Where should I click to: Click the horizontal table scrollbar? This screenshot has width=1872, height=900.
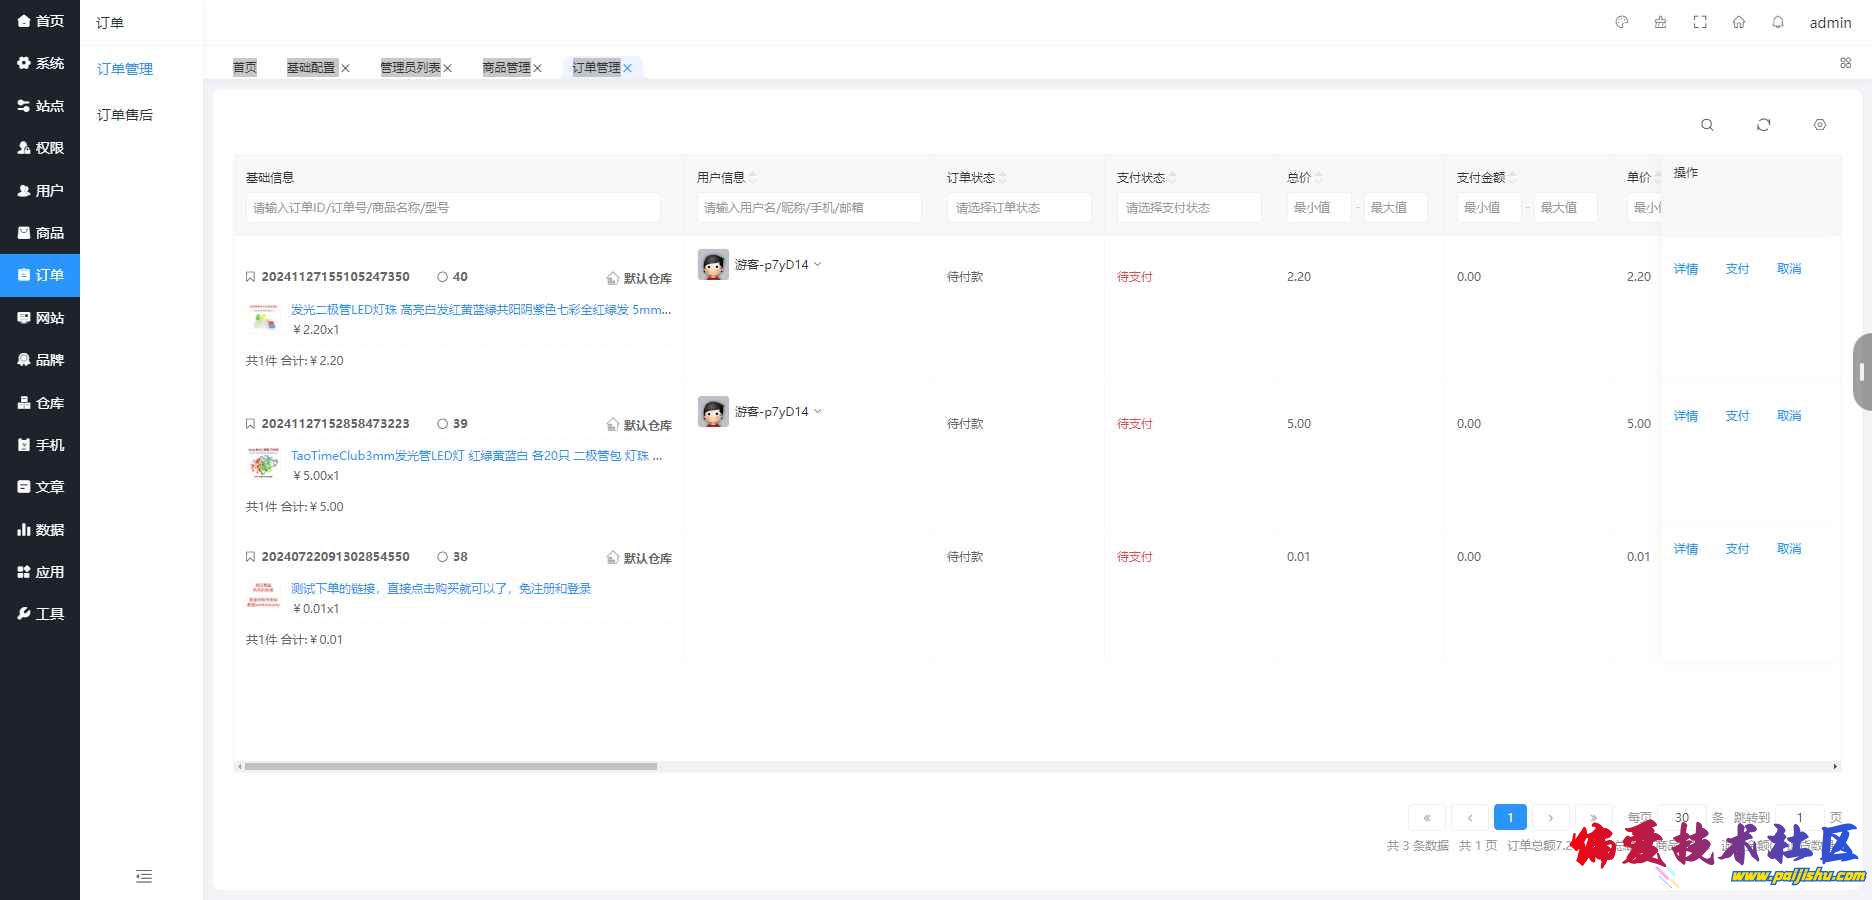pyautogui.click(x=450, y=767)
